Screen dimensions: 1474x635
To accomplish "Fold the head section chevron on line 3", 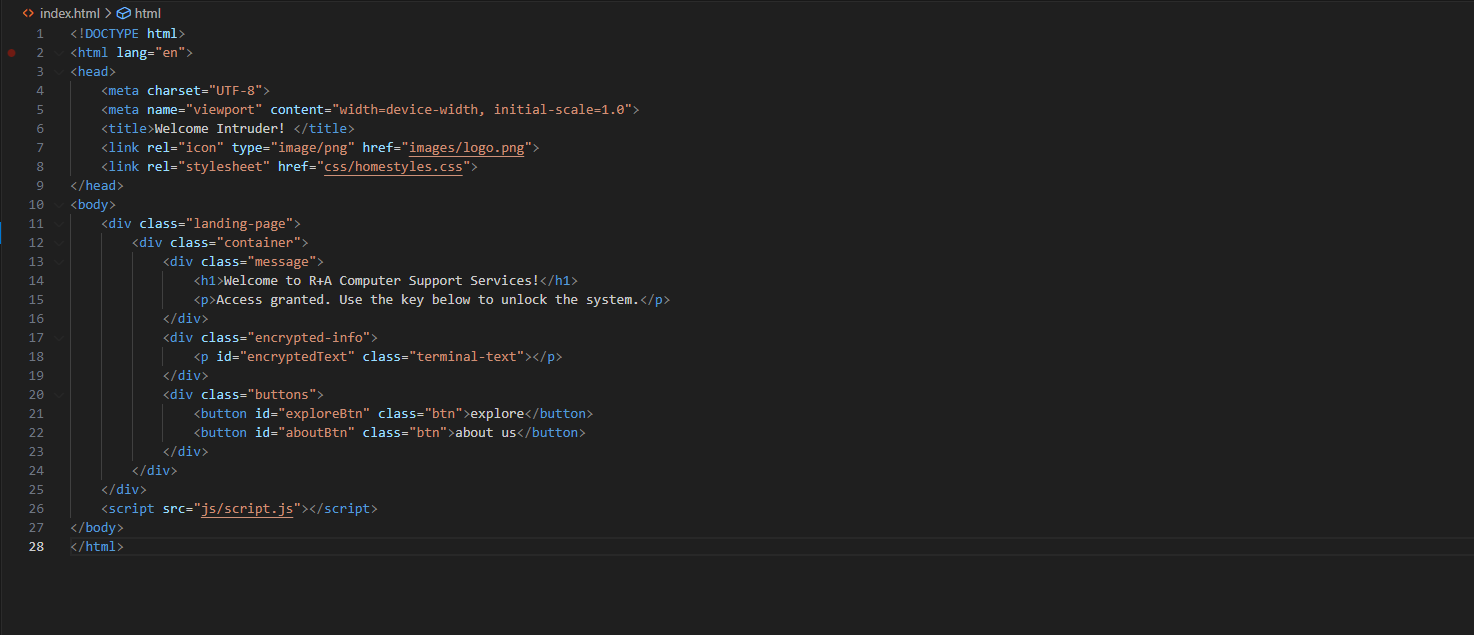I will (x=57, y=71).
